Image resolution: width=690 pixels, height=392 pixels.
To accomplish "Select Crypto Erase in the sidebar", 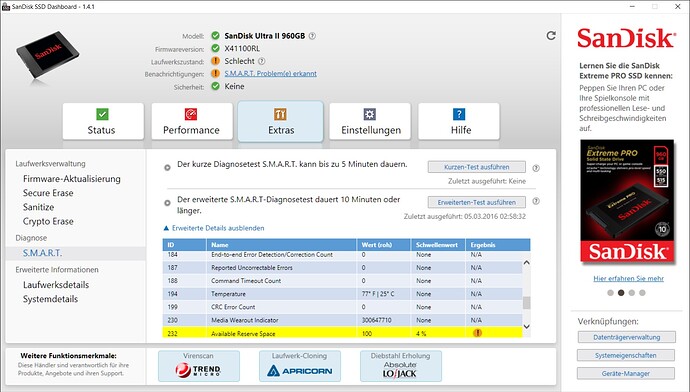I will (x=48, y=221).
